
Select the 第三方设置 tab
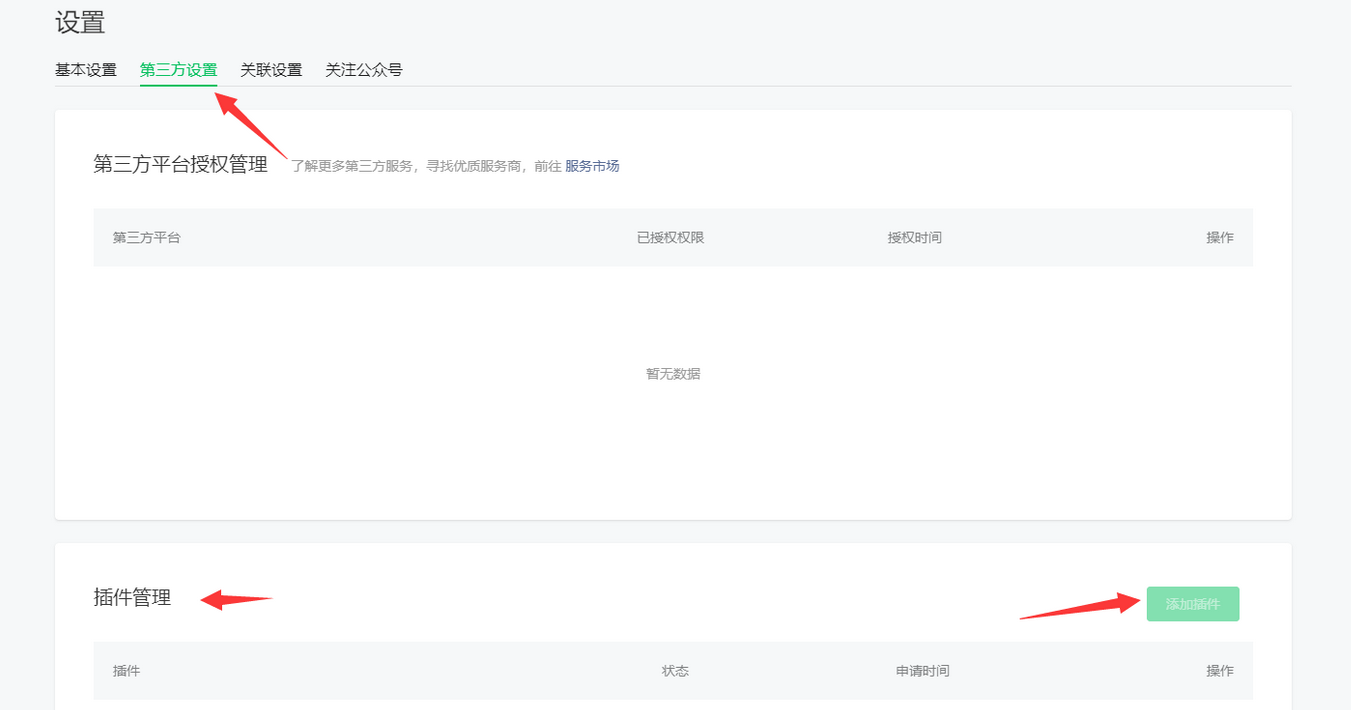178,70
